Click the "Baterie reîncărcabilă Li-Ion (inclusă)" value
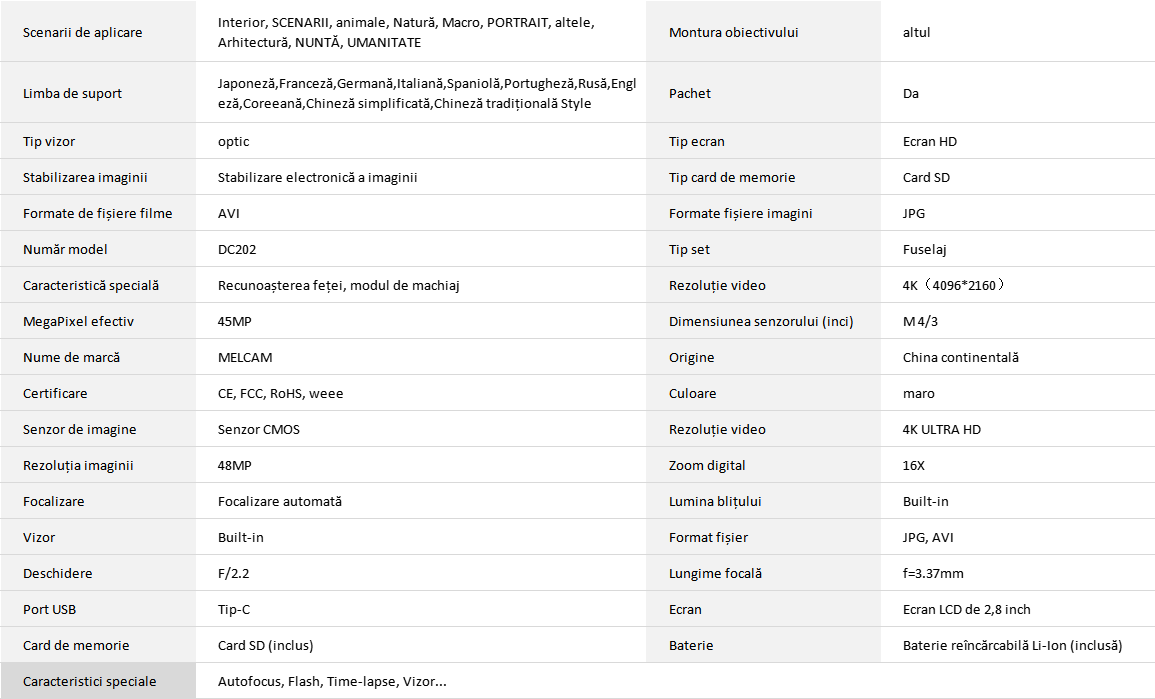Image resolution: width=1155 pixels, height=699 pixels. [x=1012, y=645]
